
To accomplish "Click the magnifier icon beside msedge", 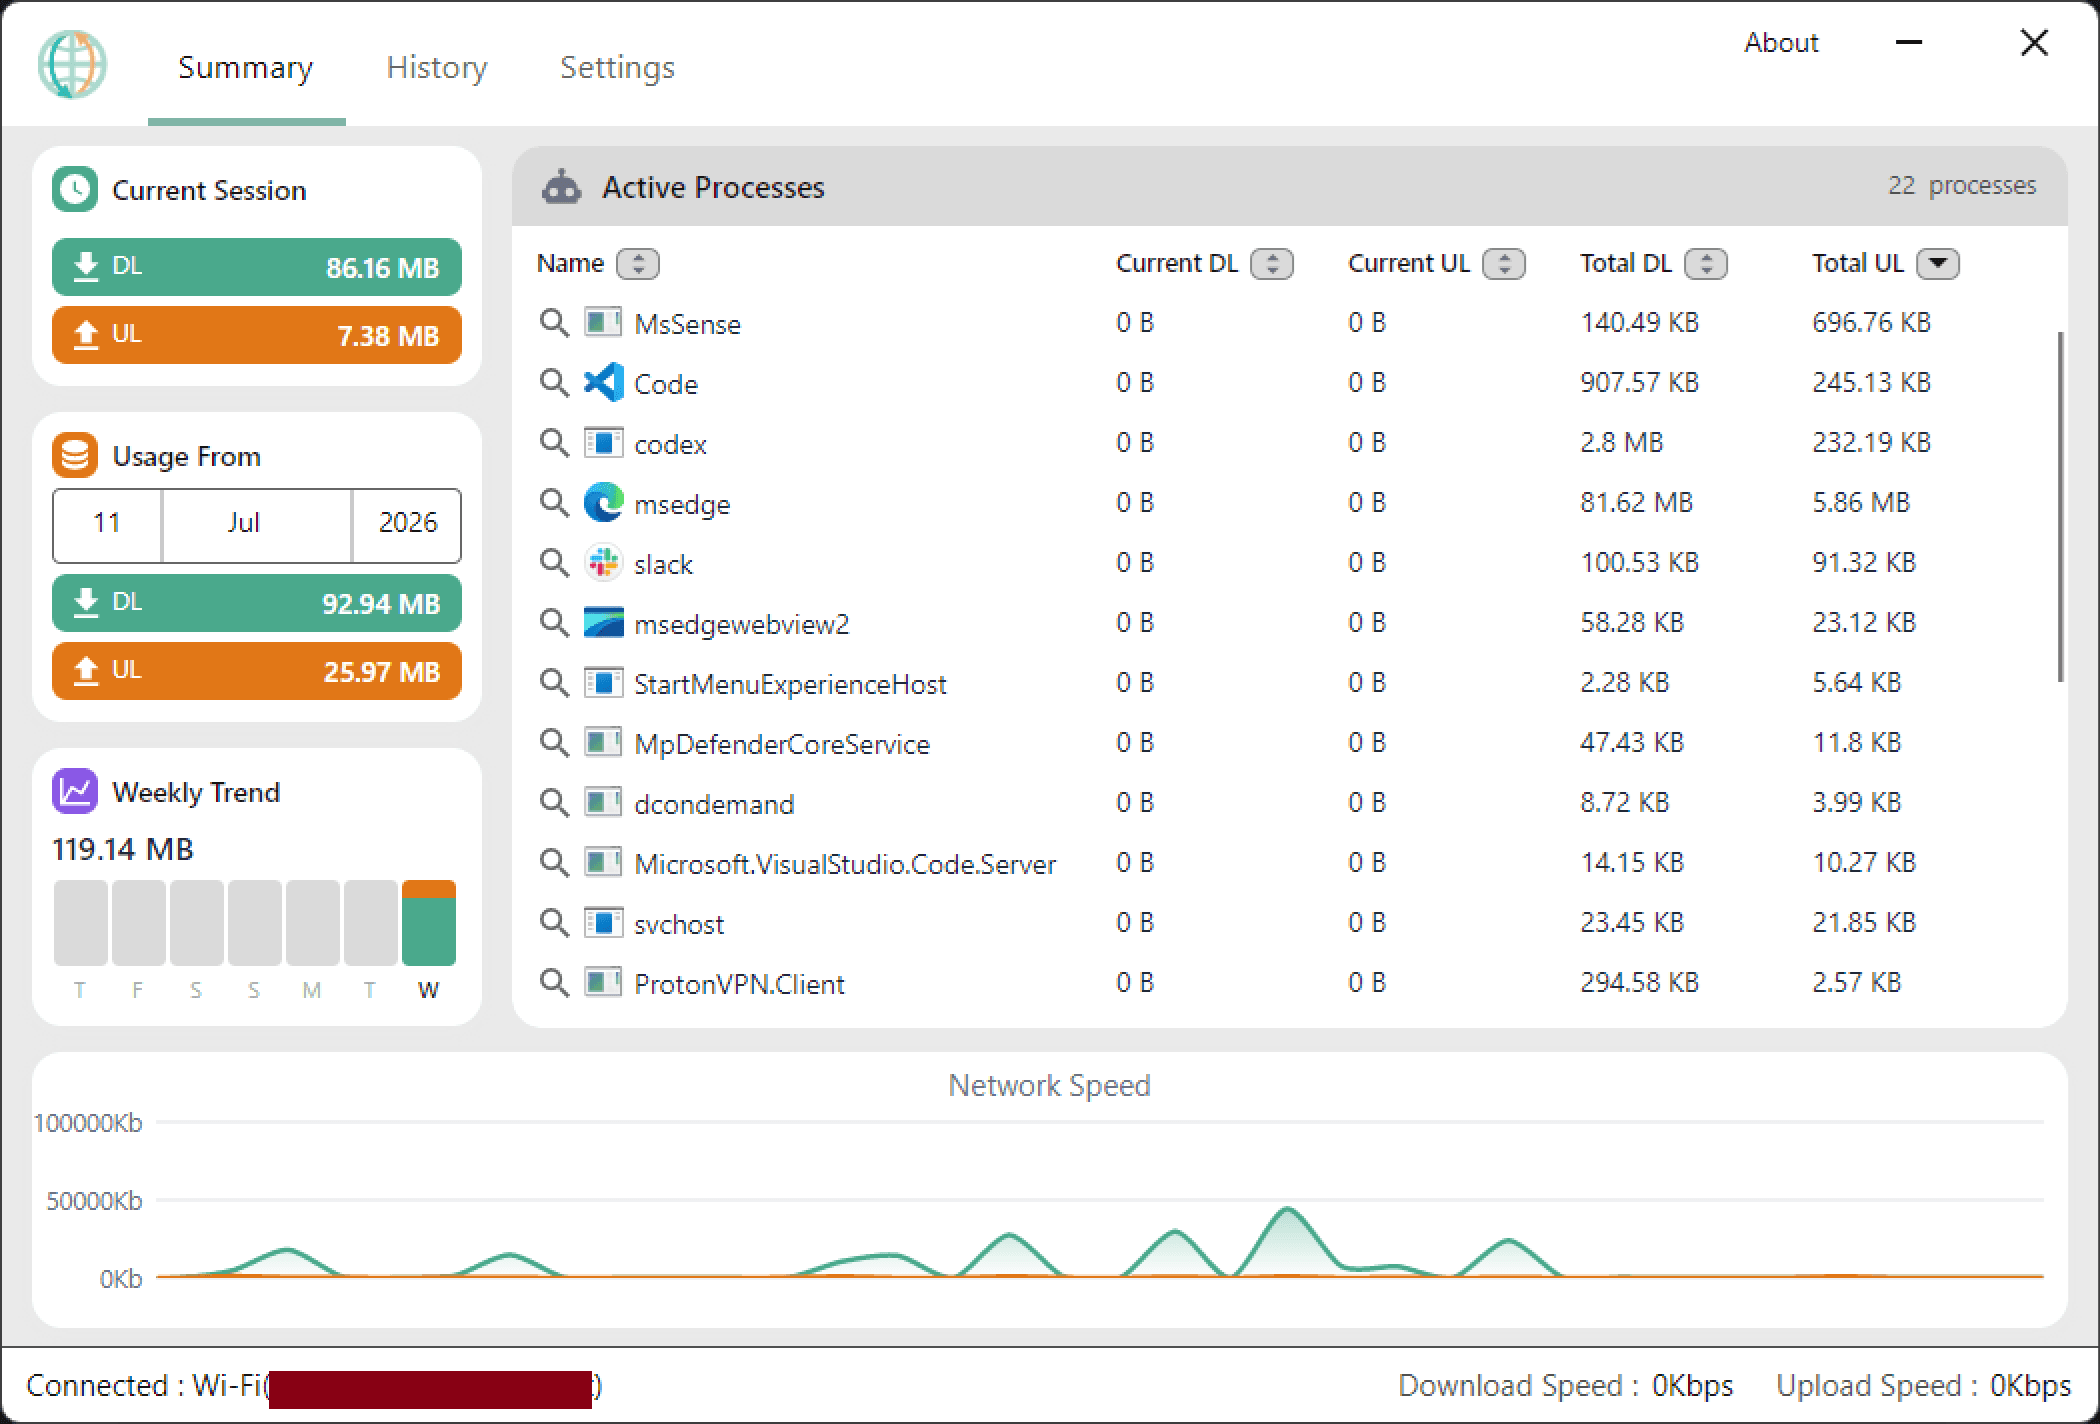I will pos(554,503).
